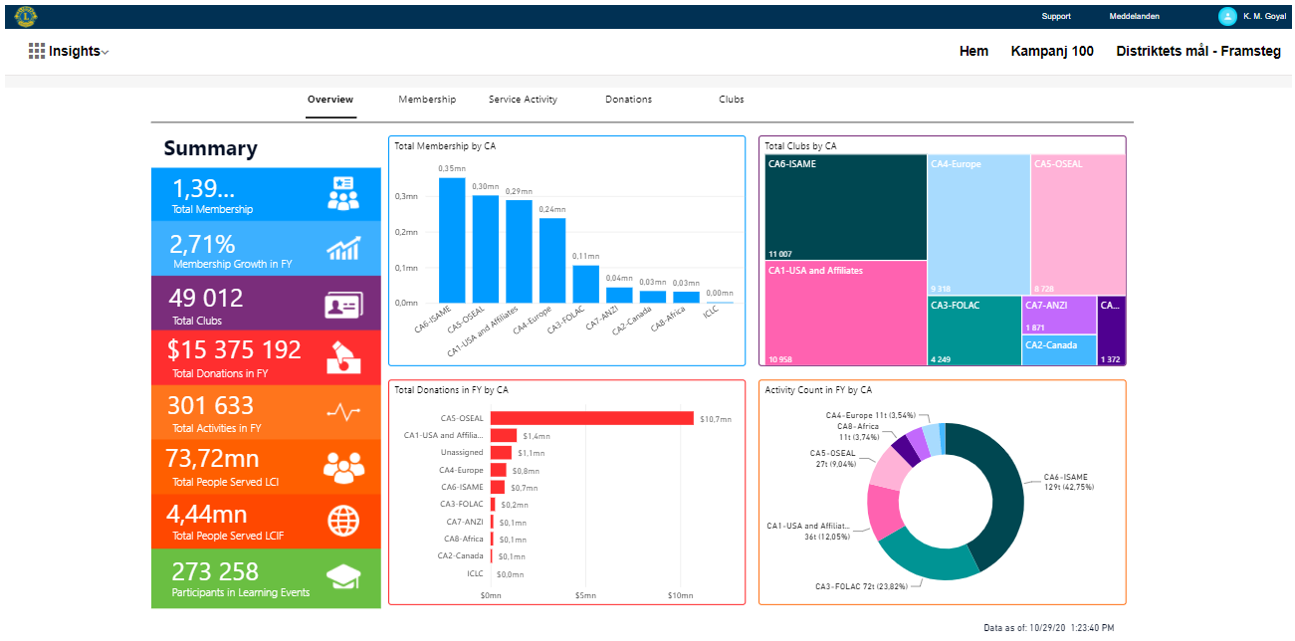The height and width of the screenshot is (641, 1295).
Task: Click the Lions Club logo icon
Action: point(26,15)
